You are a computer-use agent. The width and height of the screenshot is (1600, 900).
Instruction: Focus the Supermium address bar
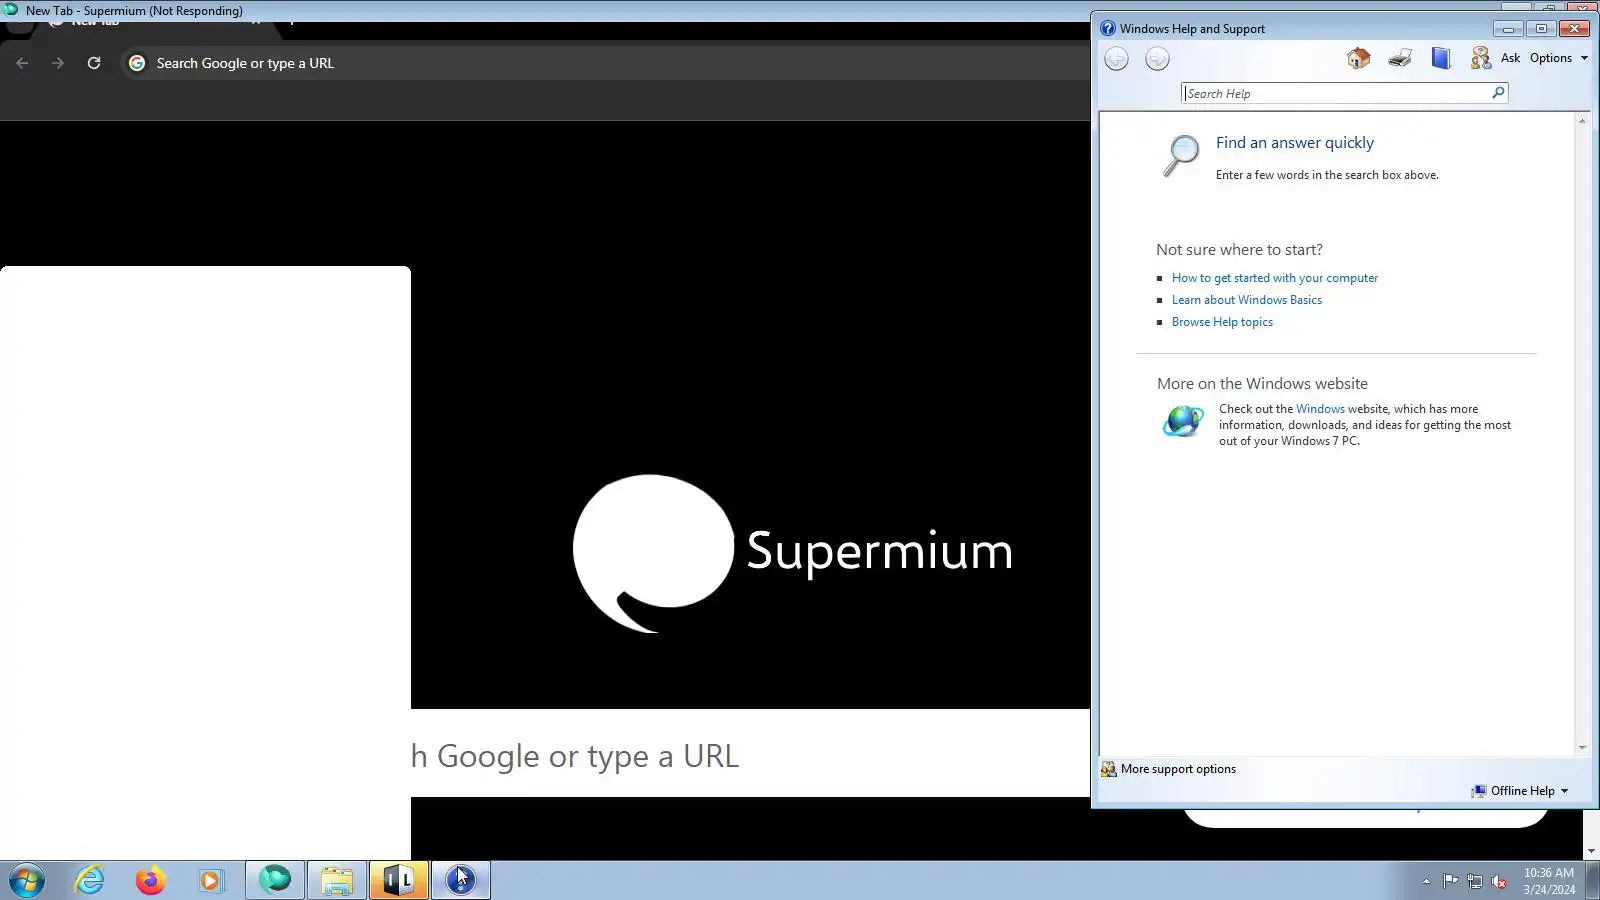point(605,63)
